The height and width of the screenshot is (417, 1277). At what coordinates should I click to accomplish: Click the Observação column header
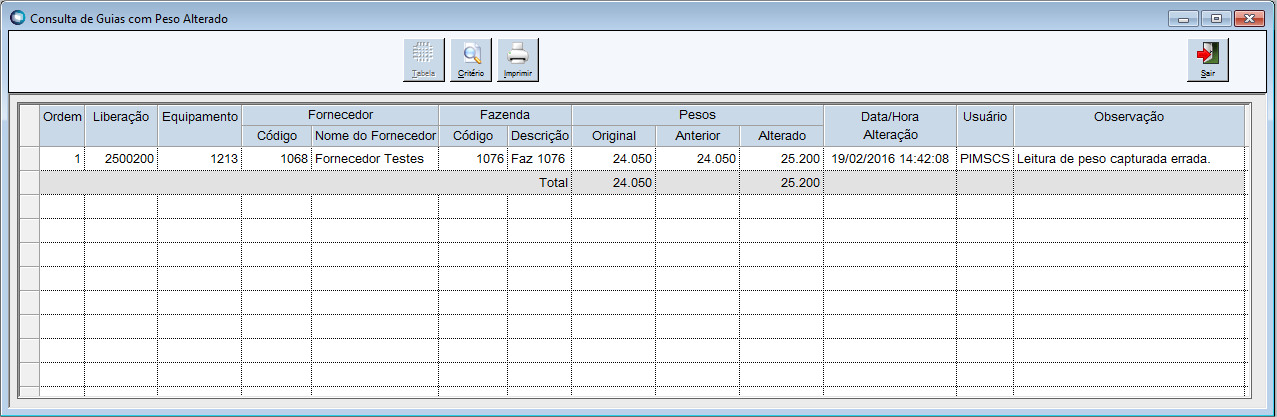1129,125
